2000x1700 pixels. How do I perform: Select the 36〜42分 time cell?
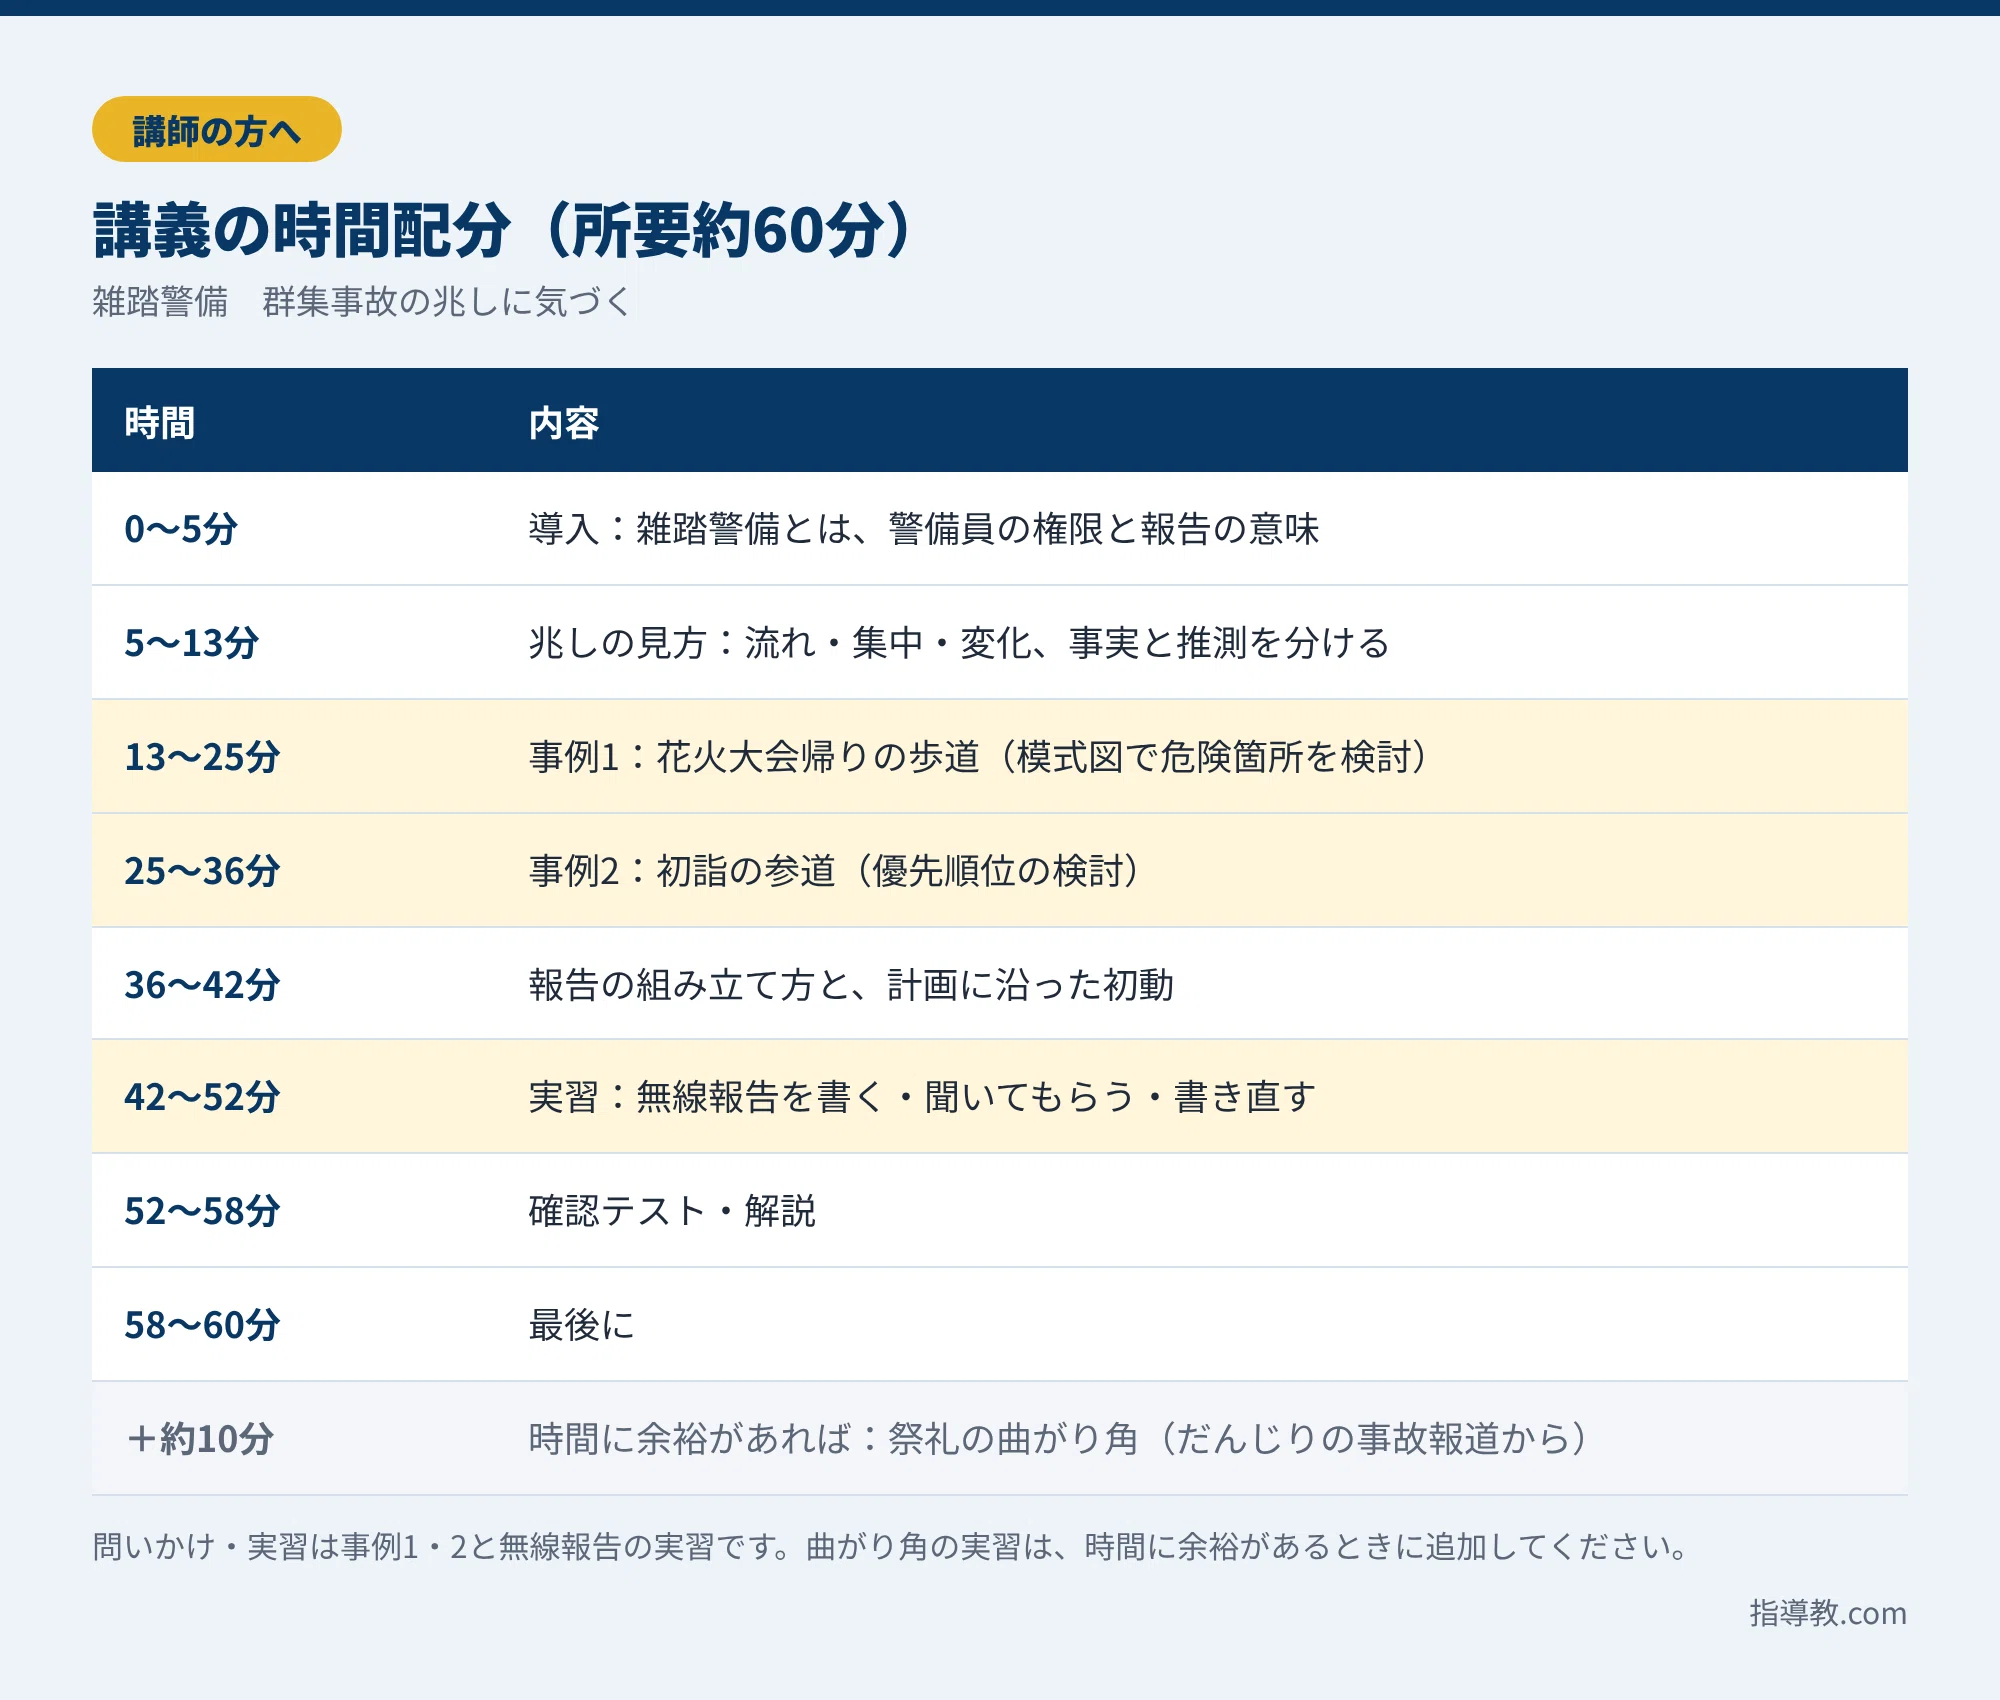pos(202,985)
